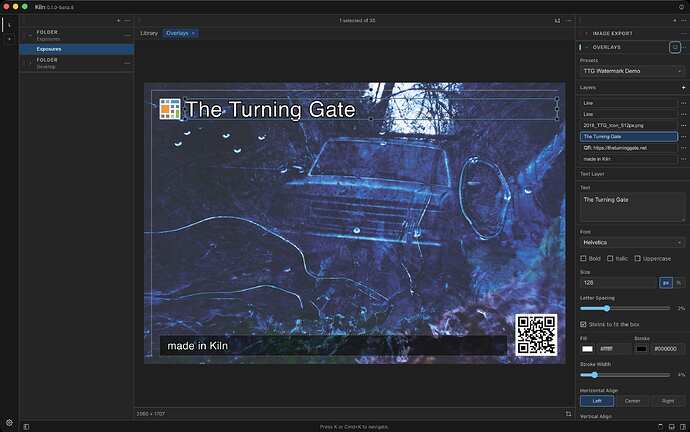Click the Text input box
Viewport: 690px width, 432px height.
tap(632, 207)
